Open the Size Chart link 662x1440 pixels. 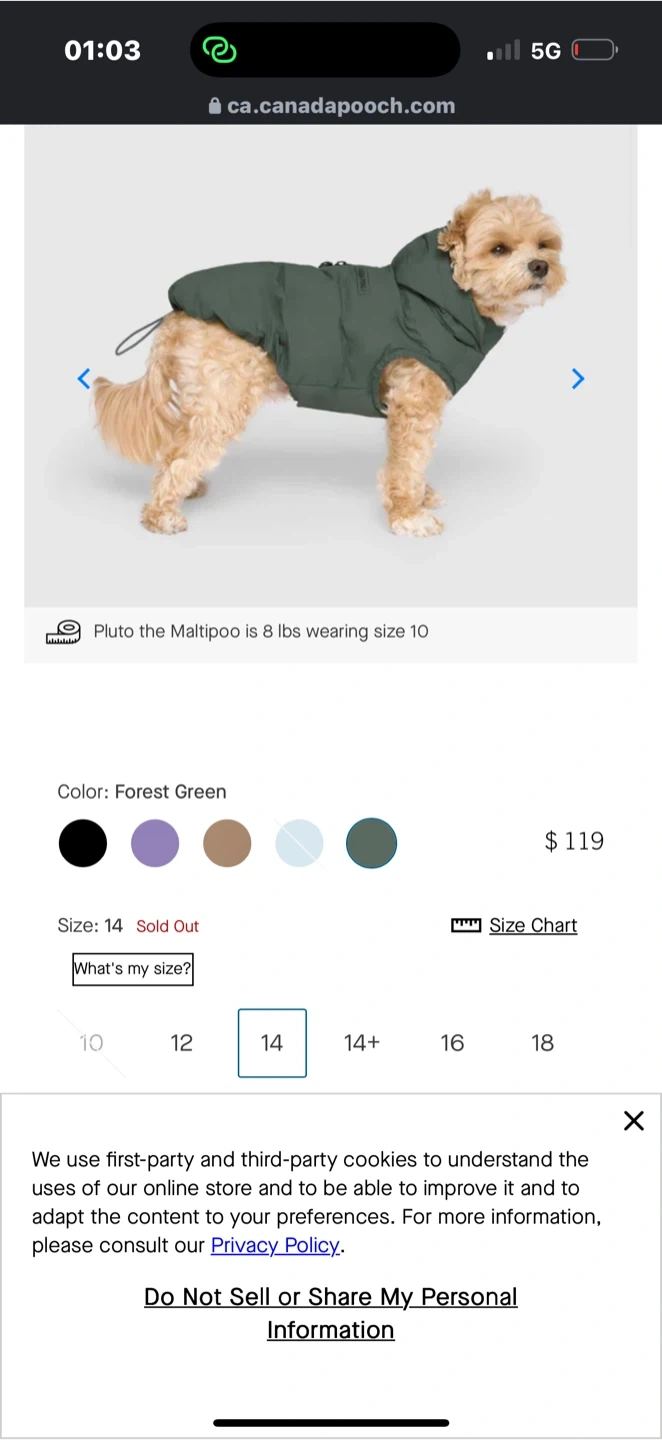pos(533,926)
